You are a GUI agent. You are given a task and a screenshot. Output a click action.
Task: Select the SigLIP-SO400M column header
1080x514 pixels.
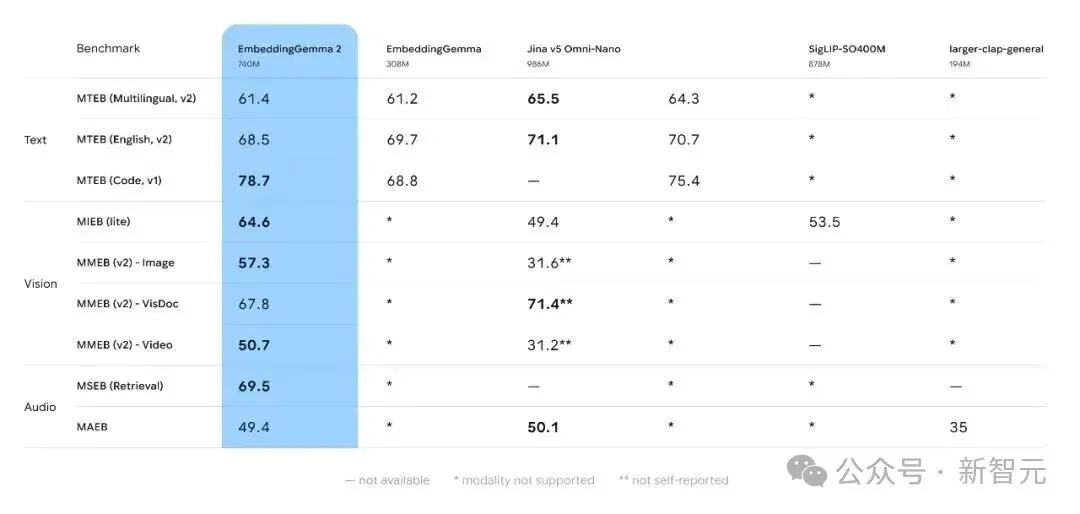pos(847,54)
